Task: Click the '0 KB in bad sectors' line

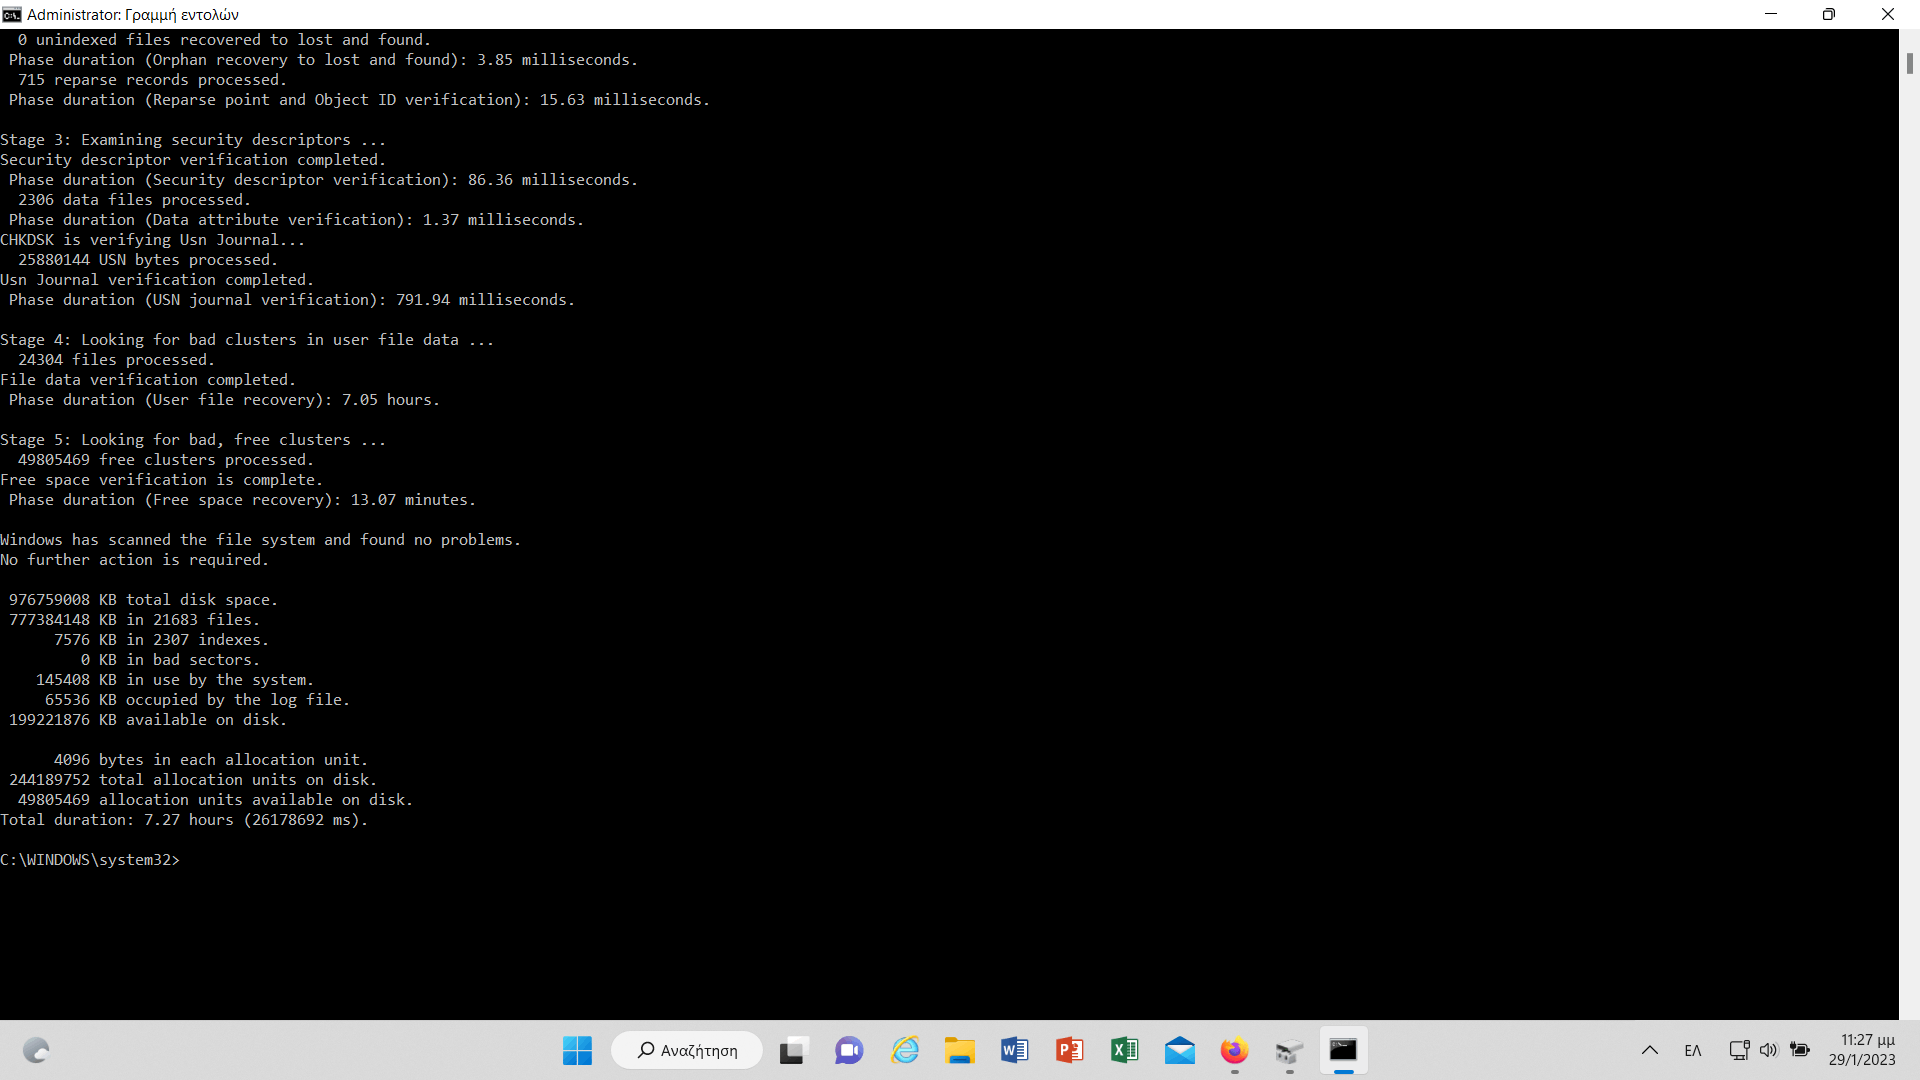Action: tap(170, 660)
